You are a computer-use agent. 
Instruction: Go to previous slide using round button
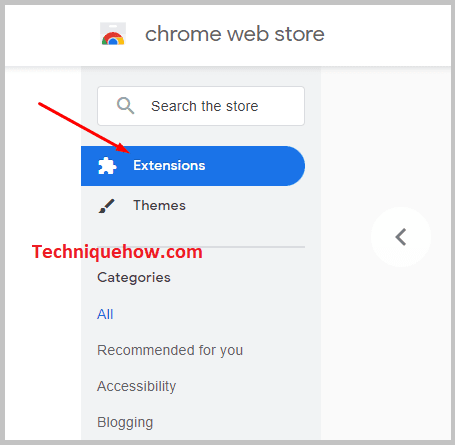click(x=401, y=237)
